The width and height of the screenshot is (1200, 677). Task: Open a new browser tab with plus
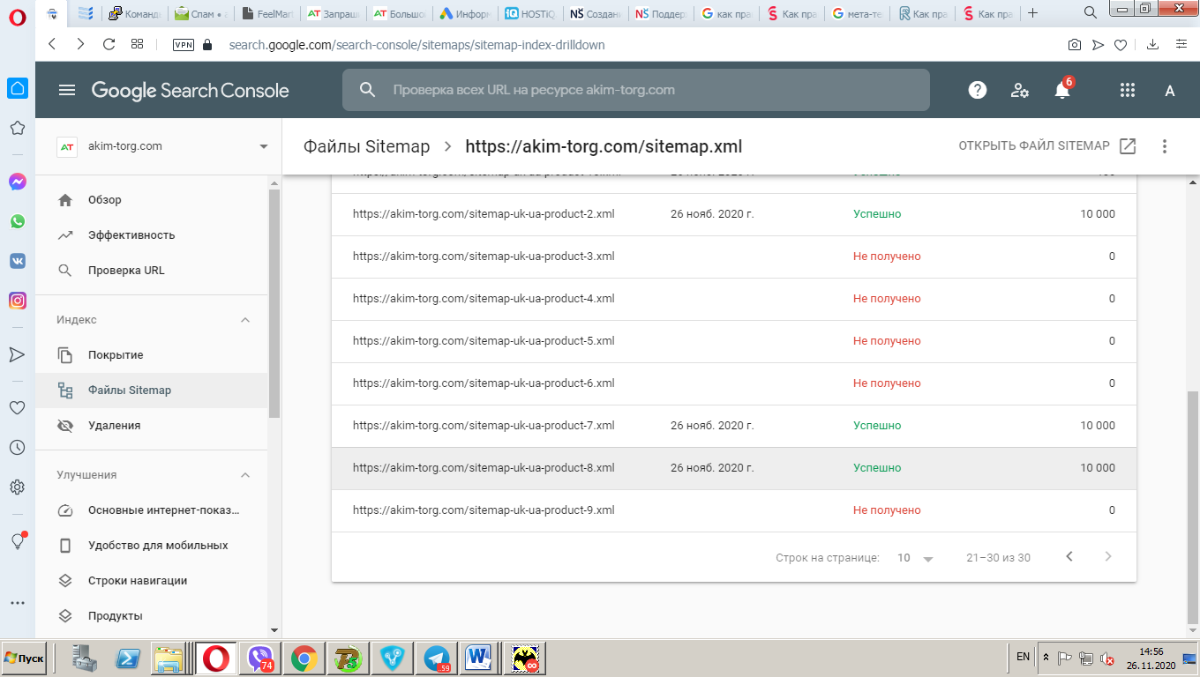tap(1033, 13)
